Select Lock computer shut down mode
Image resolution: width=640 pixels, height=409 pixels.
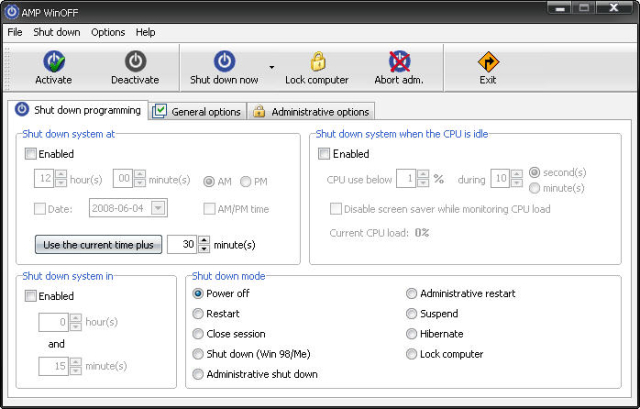coord(411,354)
